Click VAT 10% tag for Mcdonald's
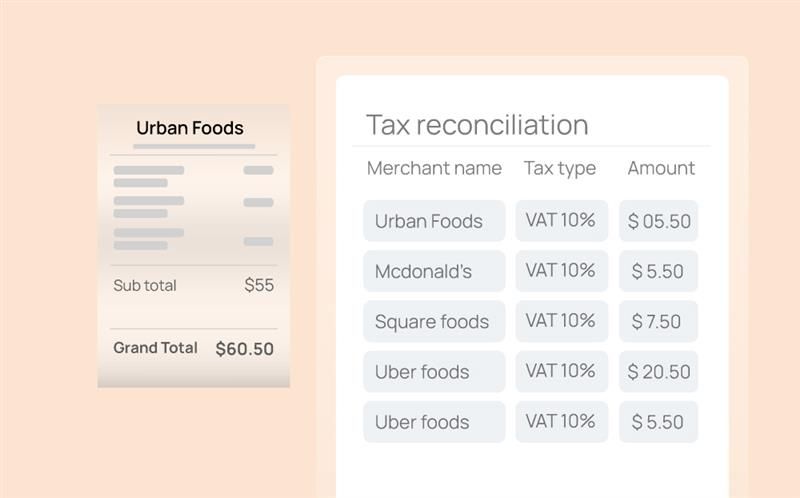The width and height of the screenshot is (800, 498). [562, 271]
